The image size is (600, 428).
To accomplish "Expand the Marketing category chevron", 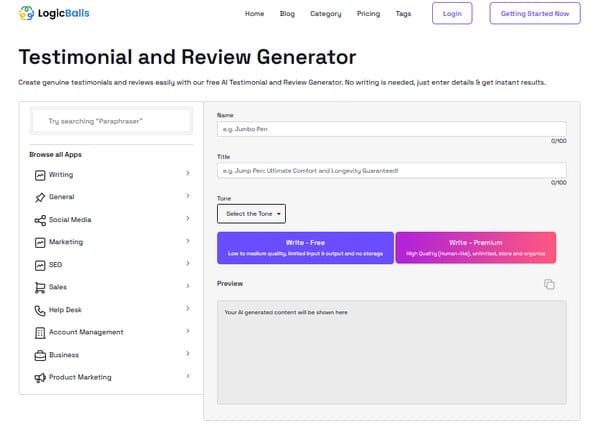I will (188, 241).
